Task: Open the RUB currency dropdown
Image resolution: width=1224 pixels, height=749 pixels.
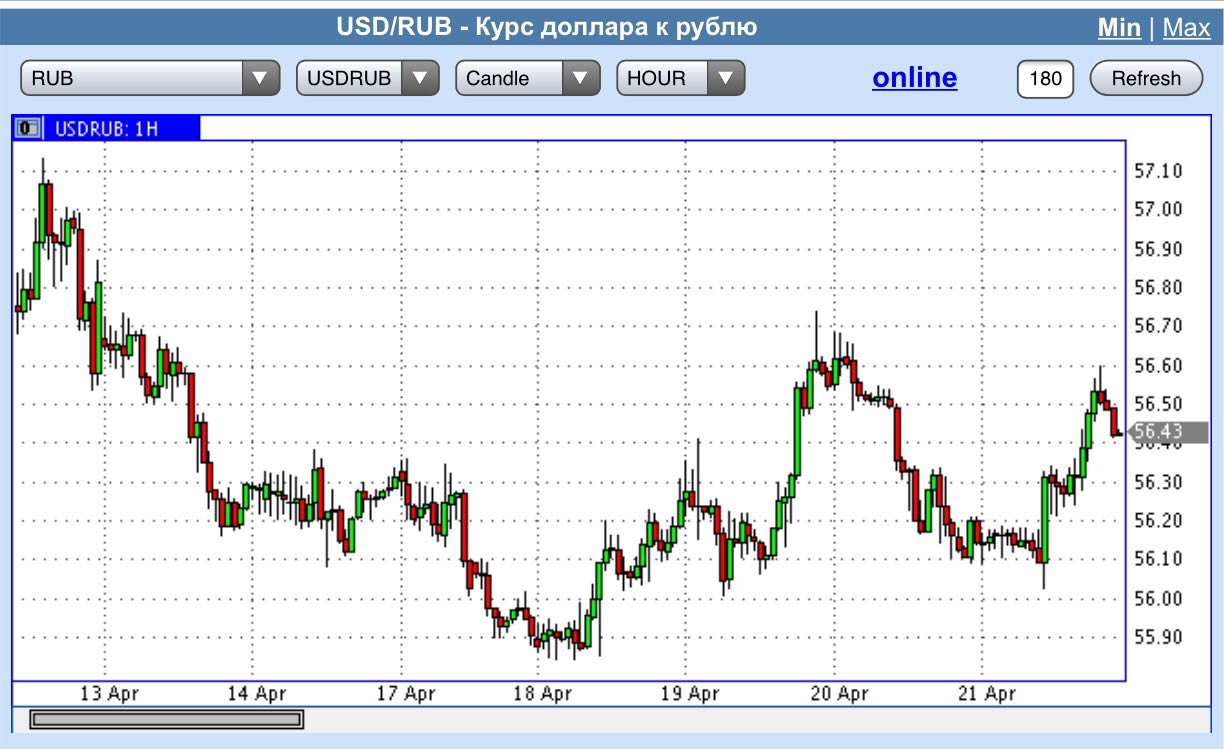Action: click(x=150, y=78)
